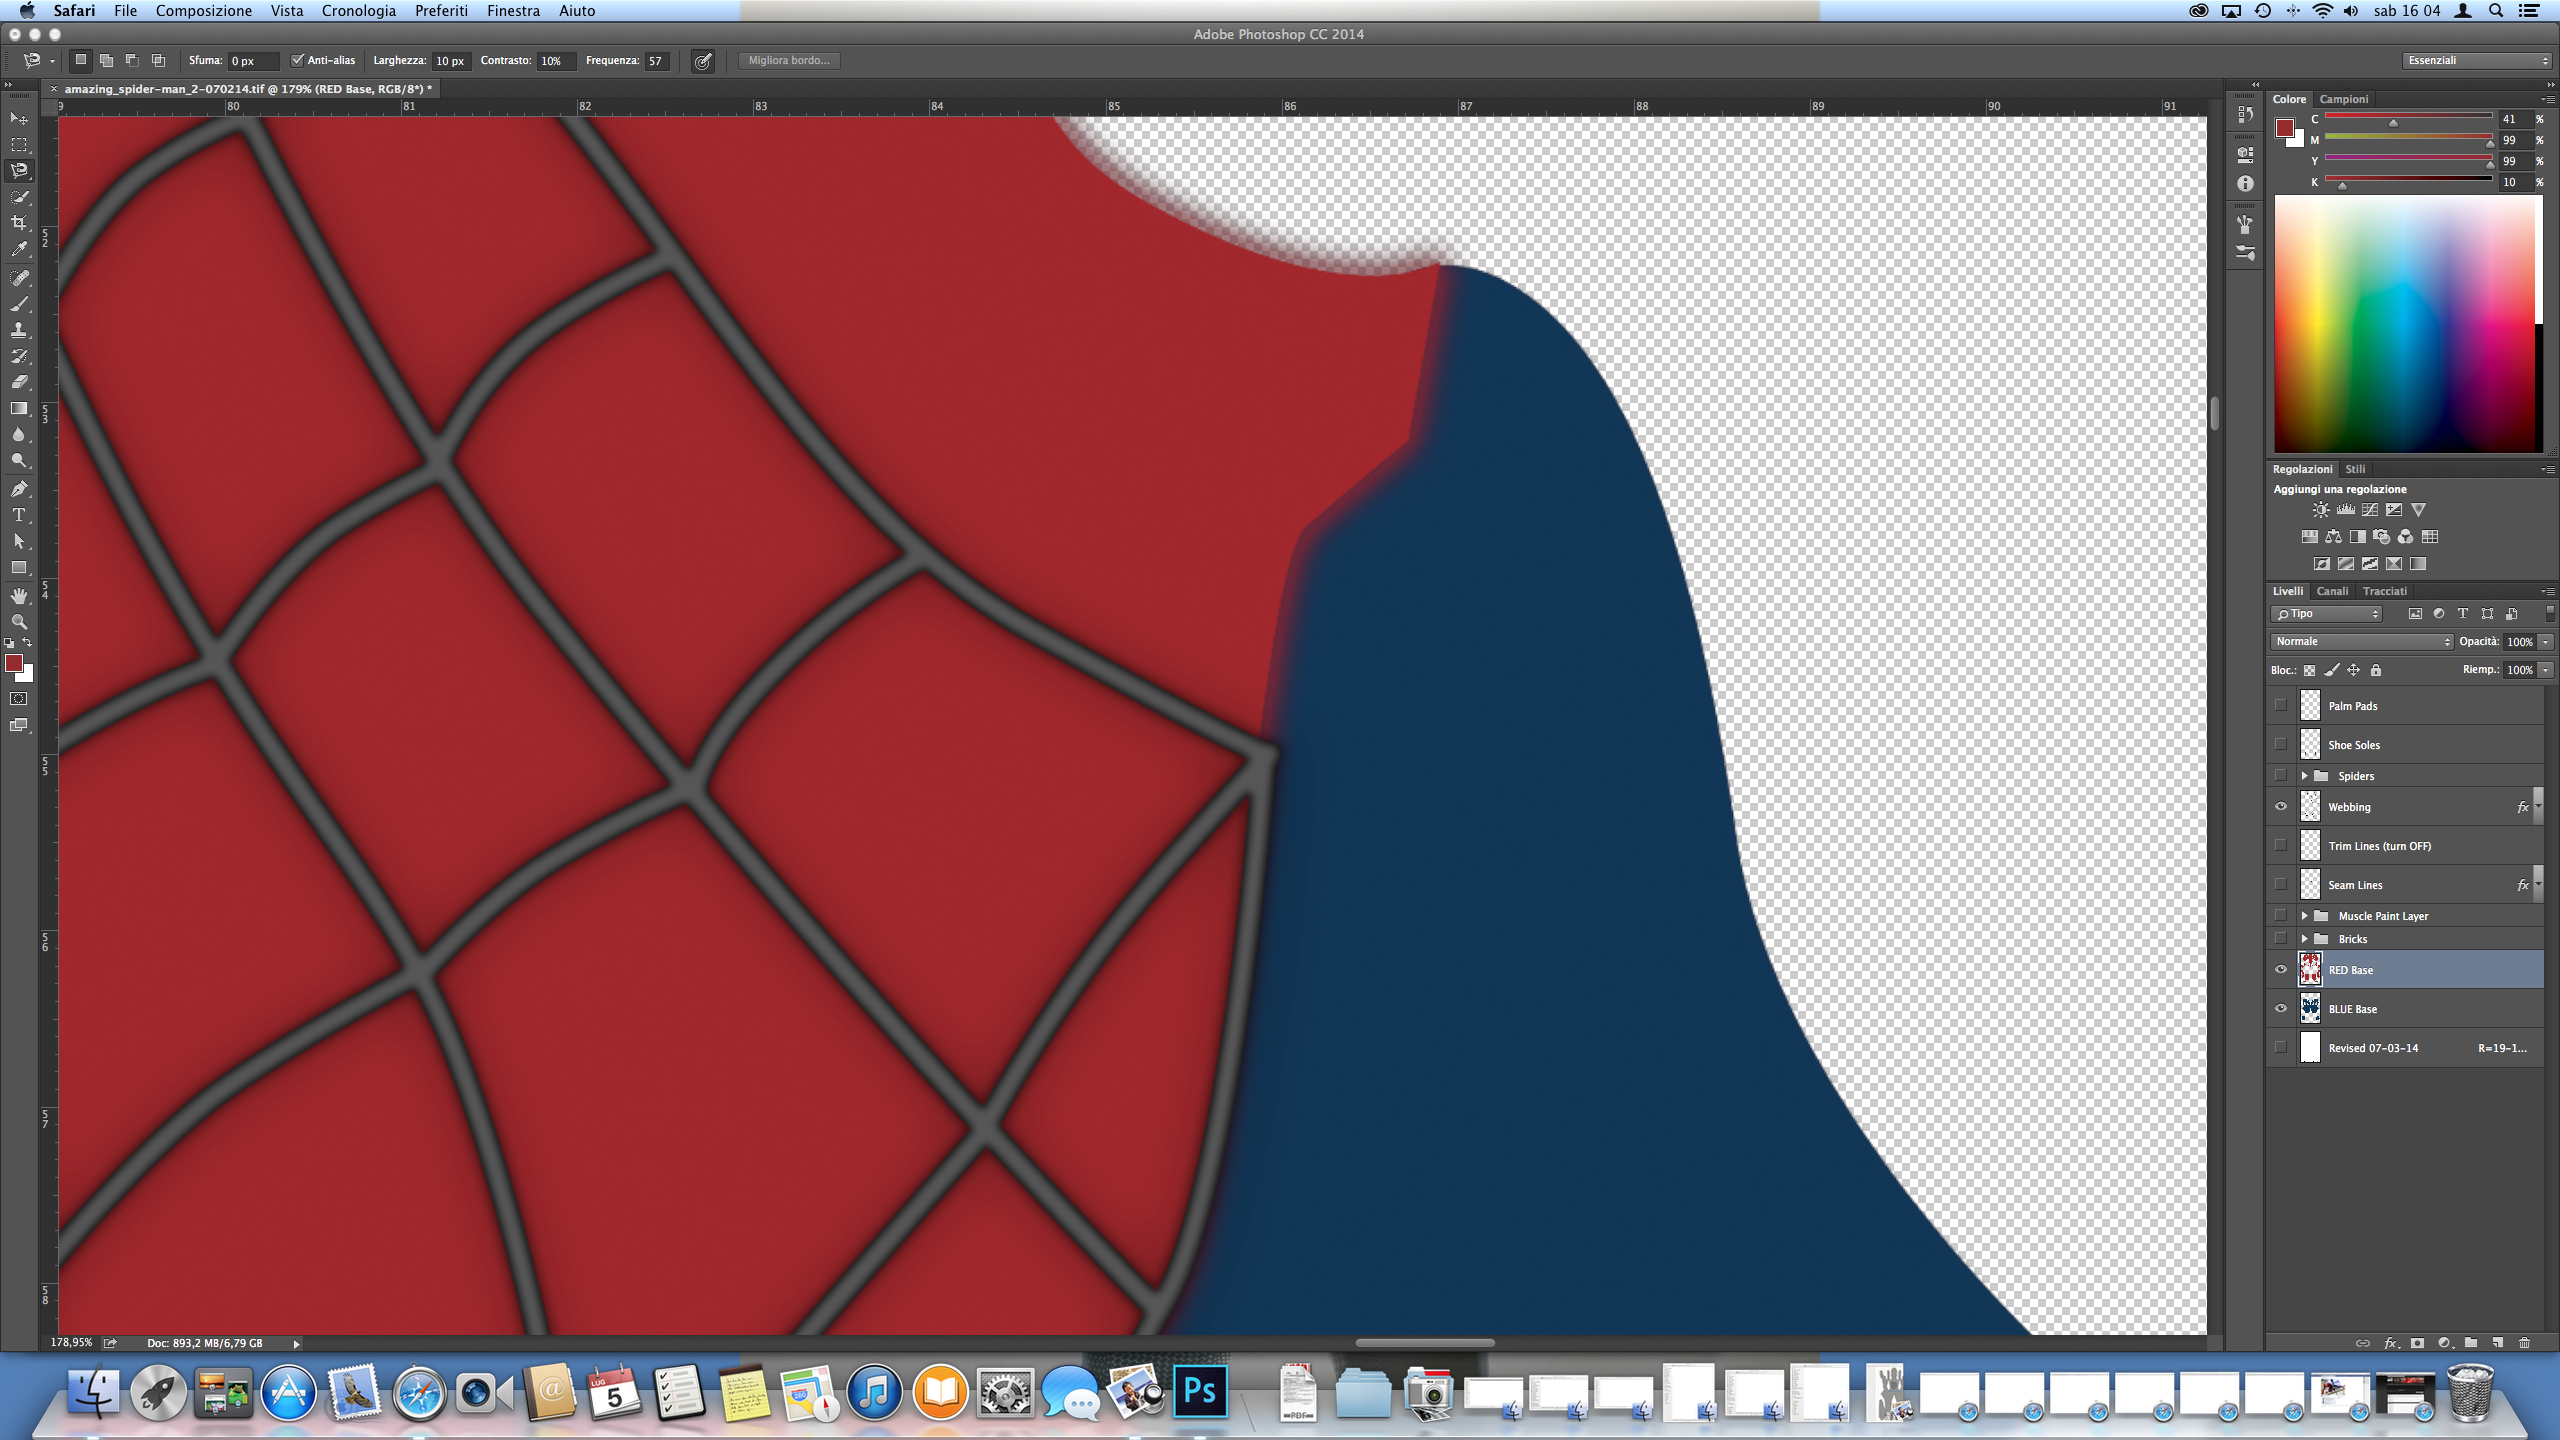This screenshot has height=1440, width=2560.
Task: Delete layer trash icon
Action: (2524, 1343)
